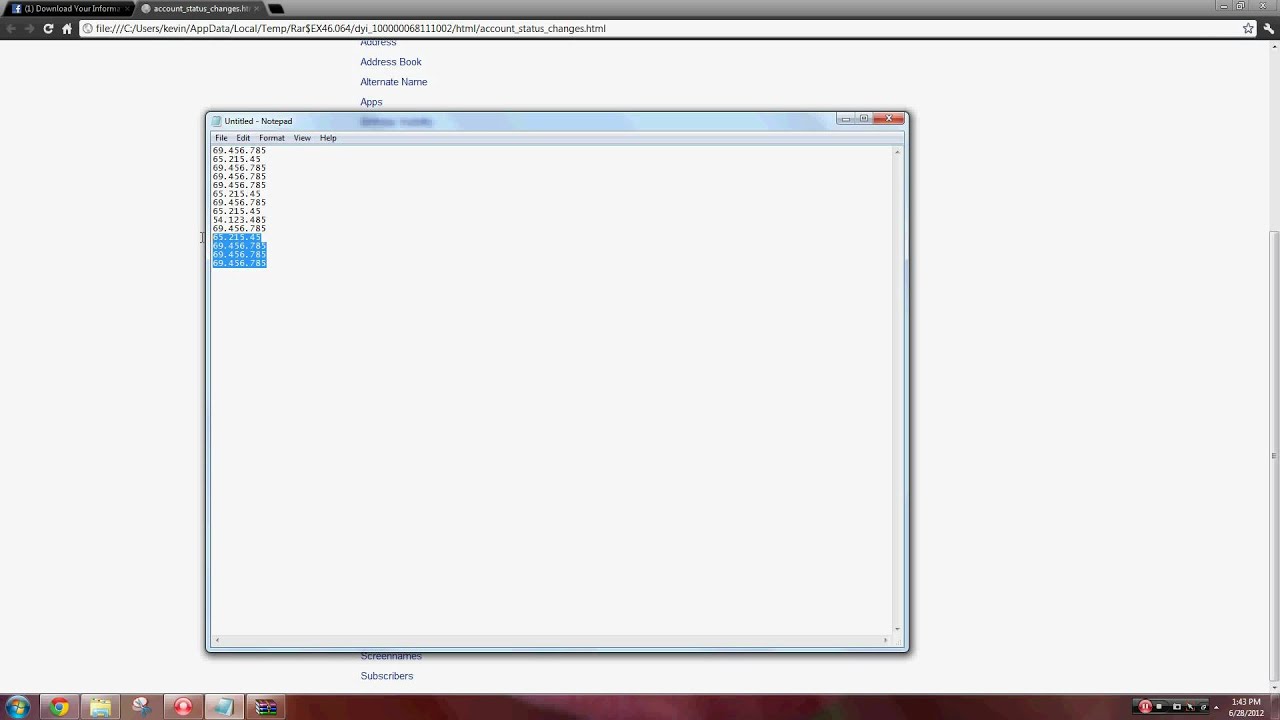This screenshot has width=1280, height=720.
Task: Open the Address Book link
Action: pyautogui.click(x=391, y=62)
